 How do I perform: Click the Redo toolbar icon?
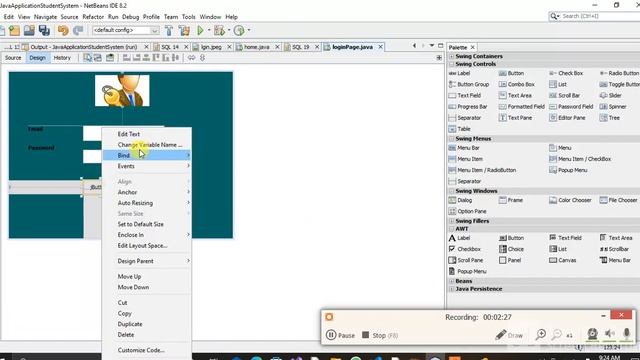(x=78, y=30)
